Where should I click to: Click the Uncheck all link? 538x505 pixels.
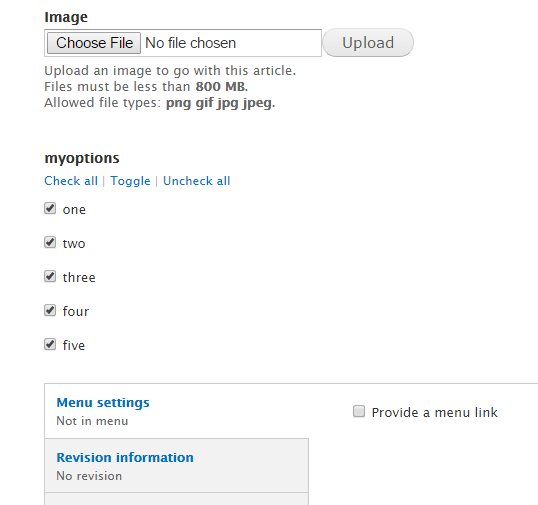click(x=197, y=181)
